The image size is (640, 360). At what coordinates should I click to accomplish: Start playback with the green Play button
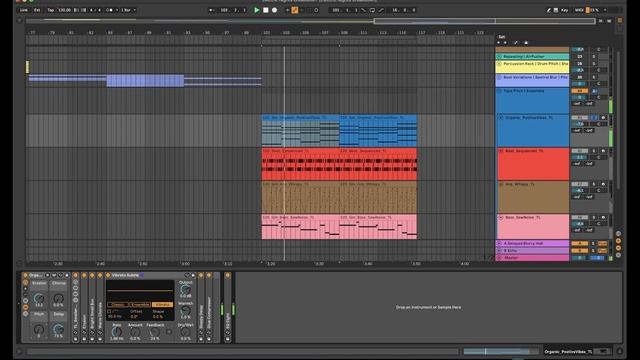(257, 10)
